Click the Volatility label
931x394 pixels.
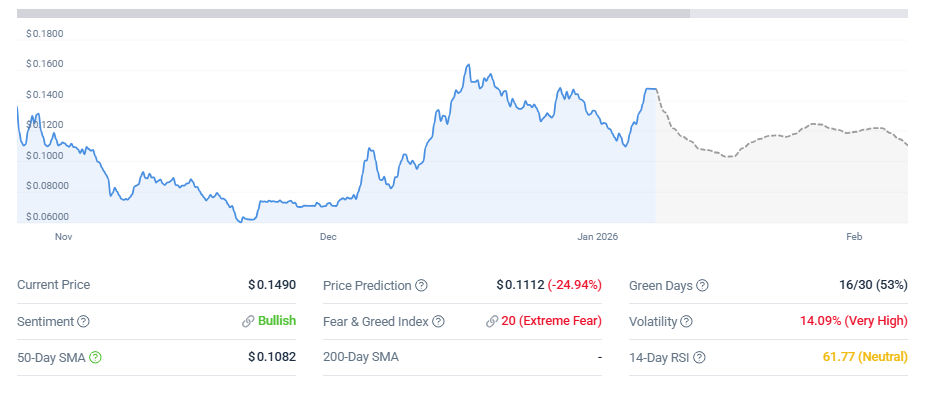click(653, 322)
